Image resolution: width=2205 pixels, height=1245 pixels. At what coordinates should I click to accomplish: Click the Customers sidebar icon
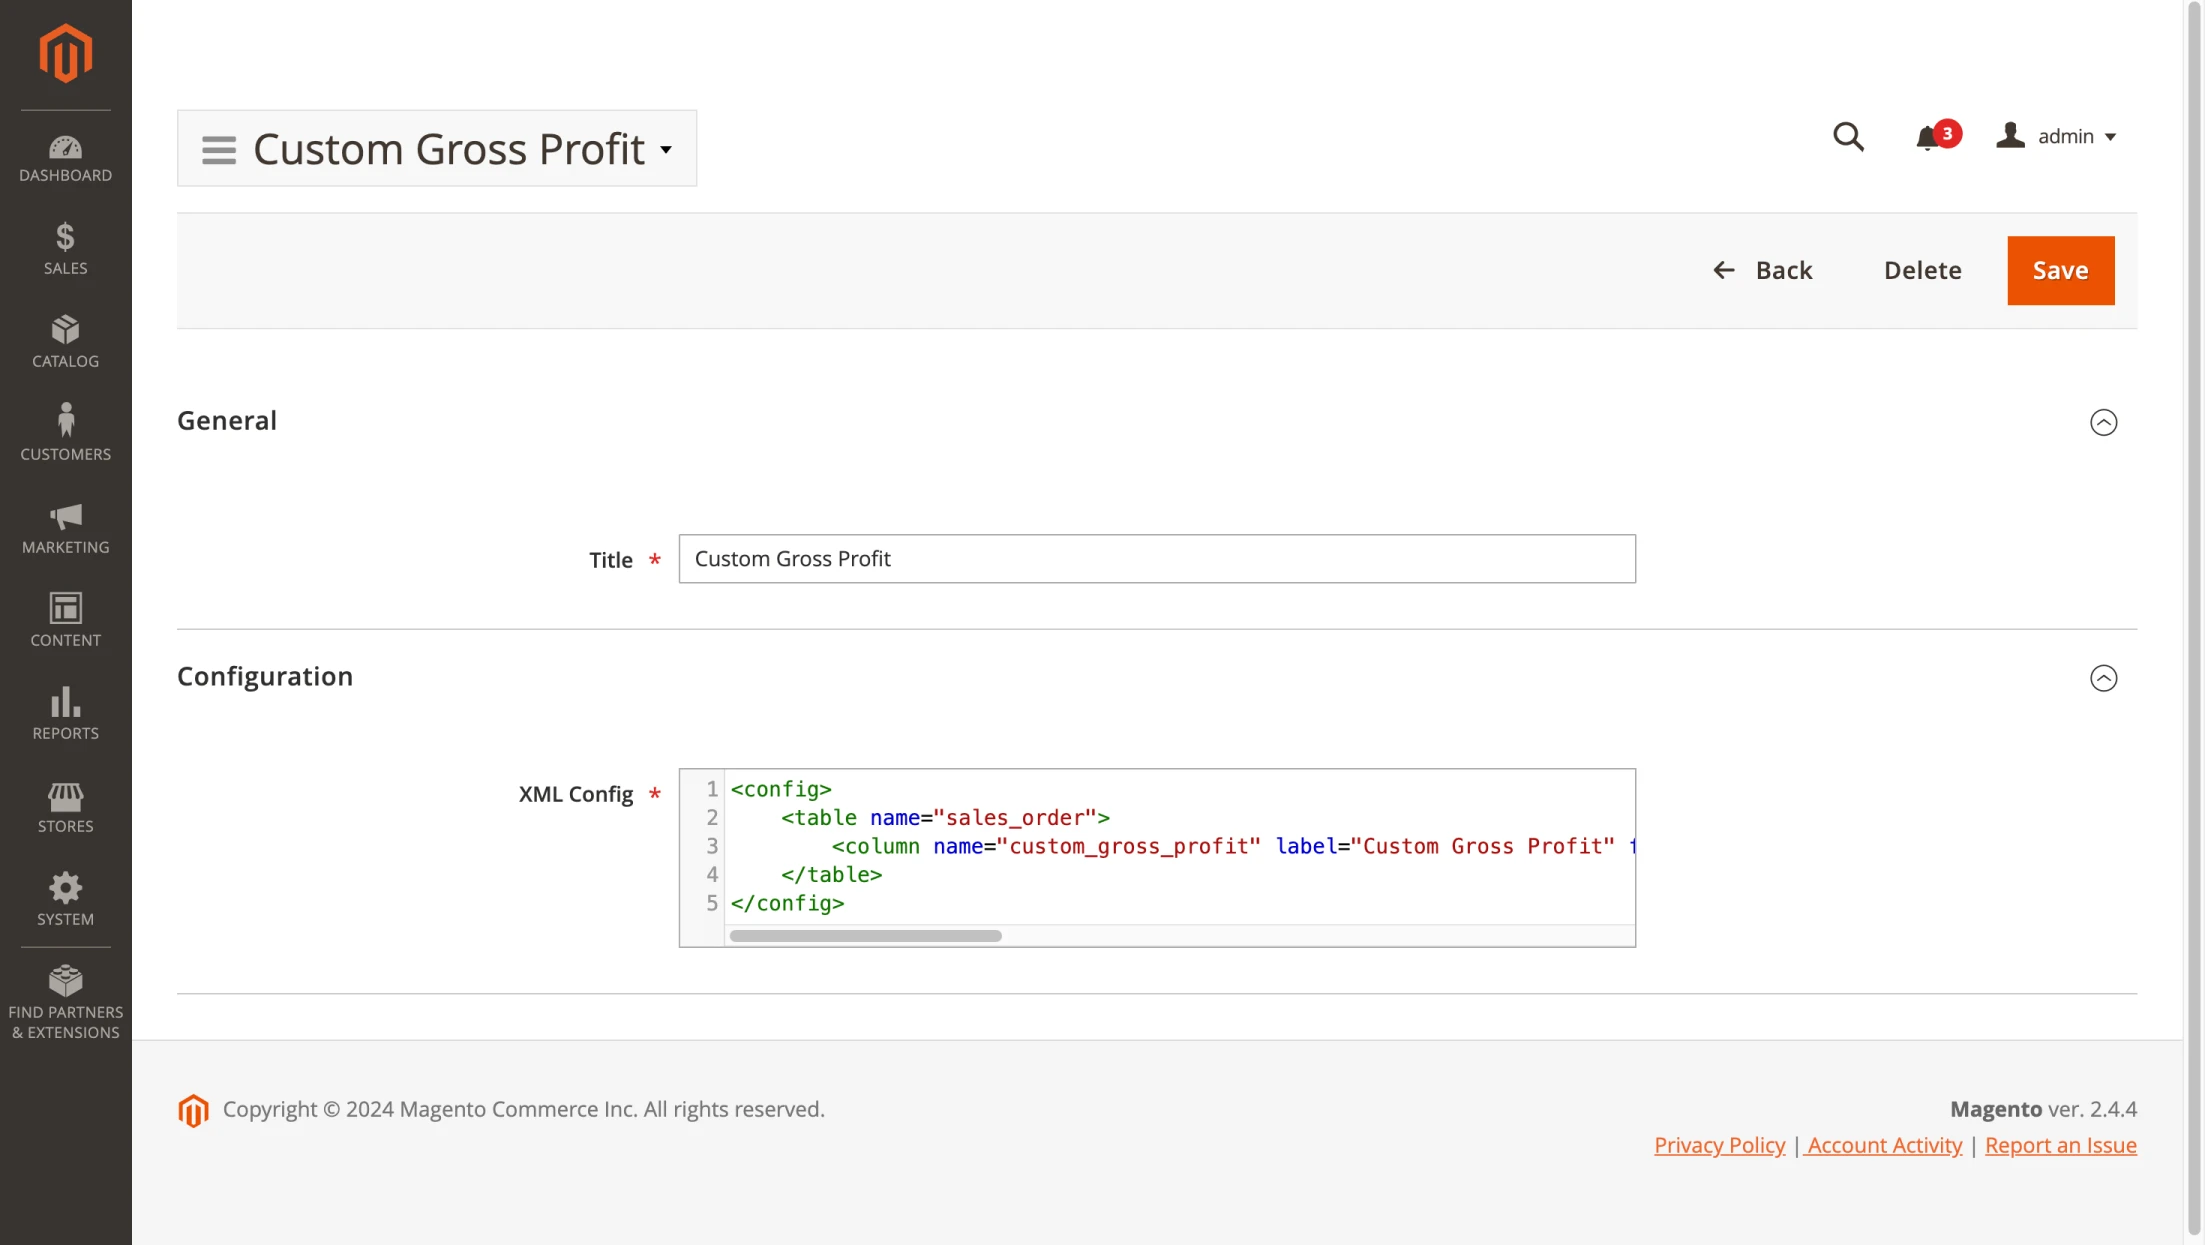pos(65,430)
